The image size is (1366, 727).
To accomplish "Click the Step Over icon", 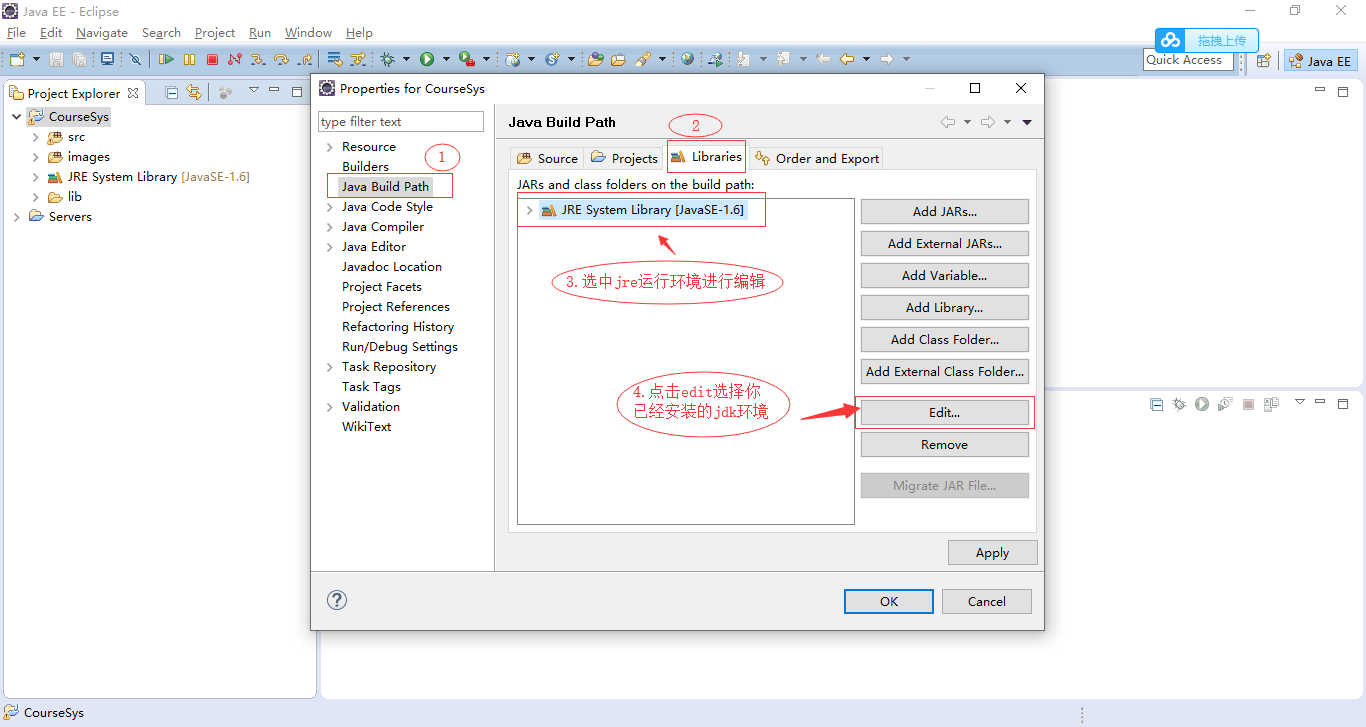I will 281,59.
